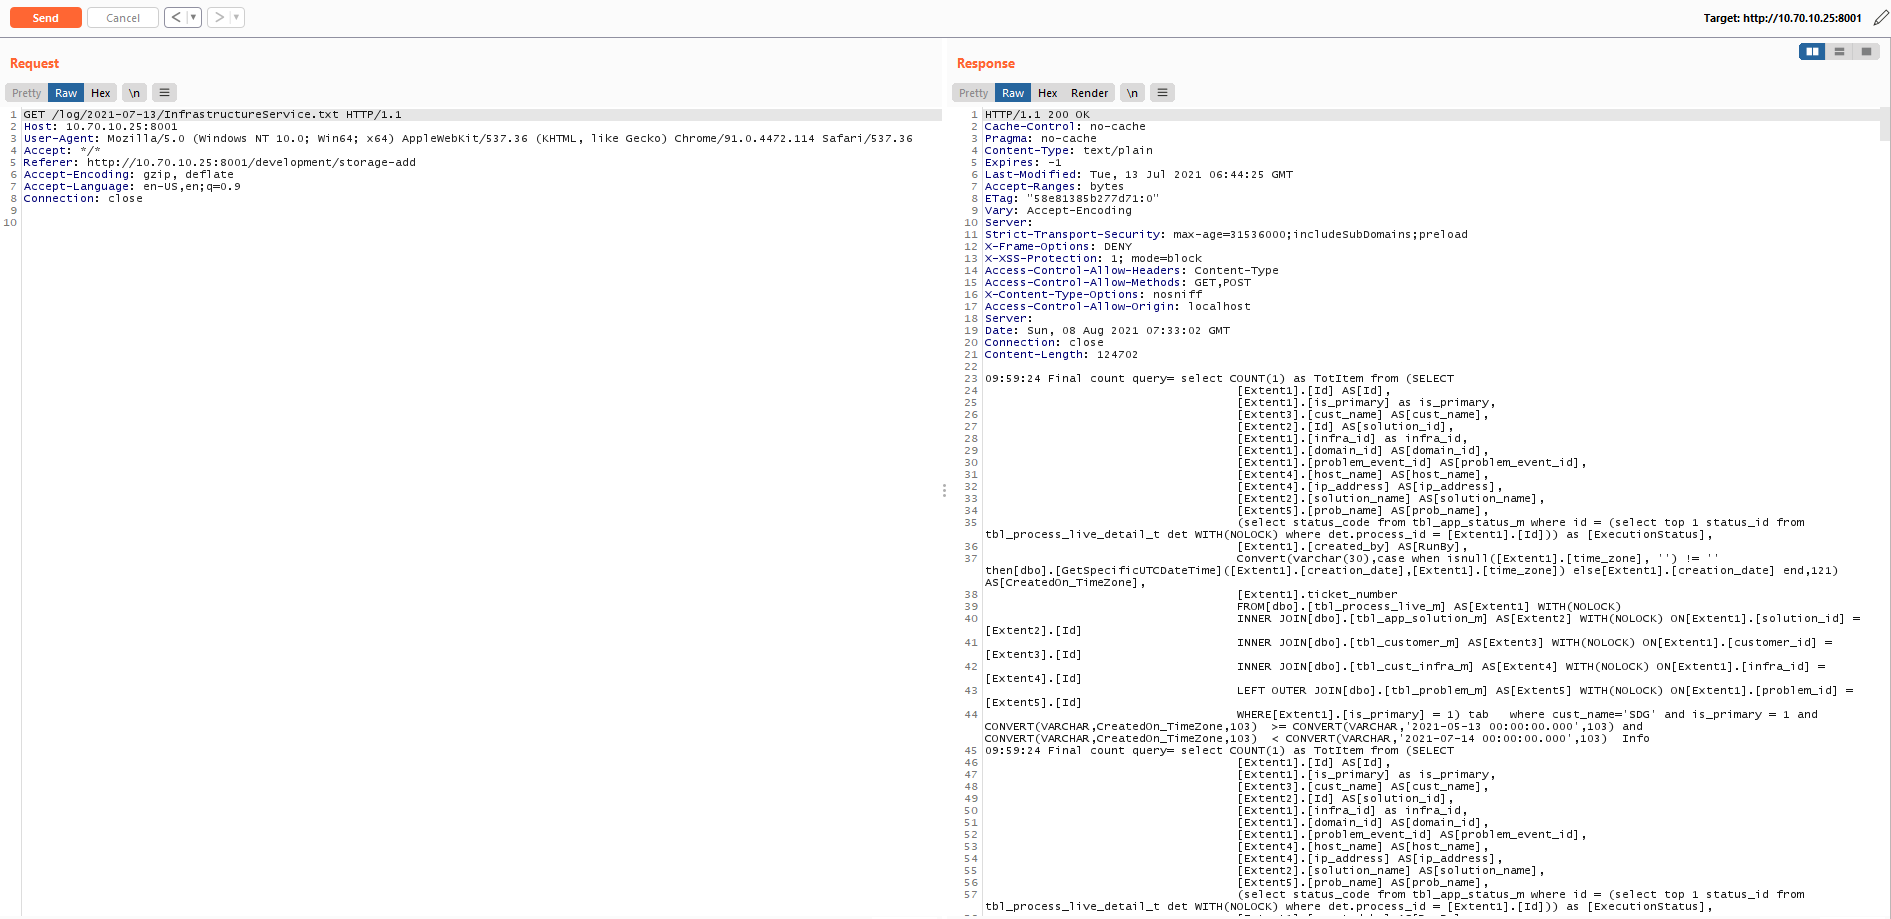Screen dimensions: 1891x919
Task: Click the Last-Modified response header
Action: click(1138, 175)
